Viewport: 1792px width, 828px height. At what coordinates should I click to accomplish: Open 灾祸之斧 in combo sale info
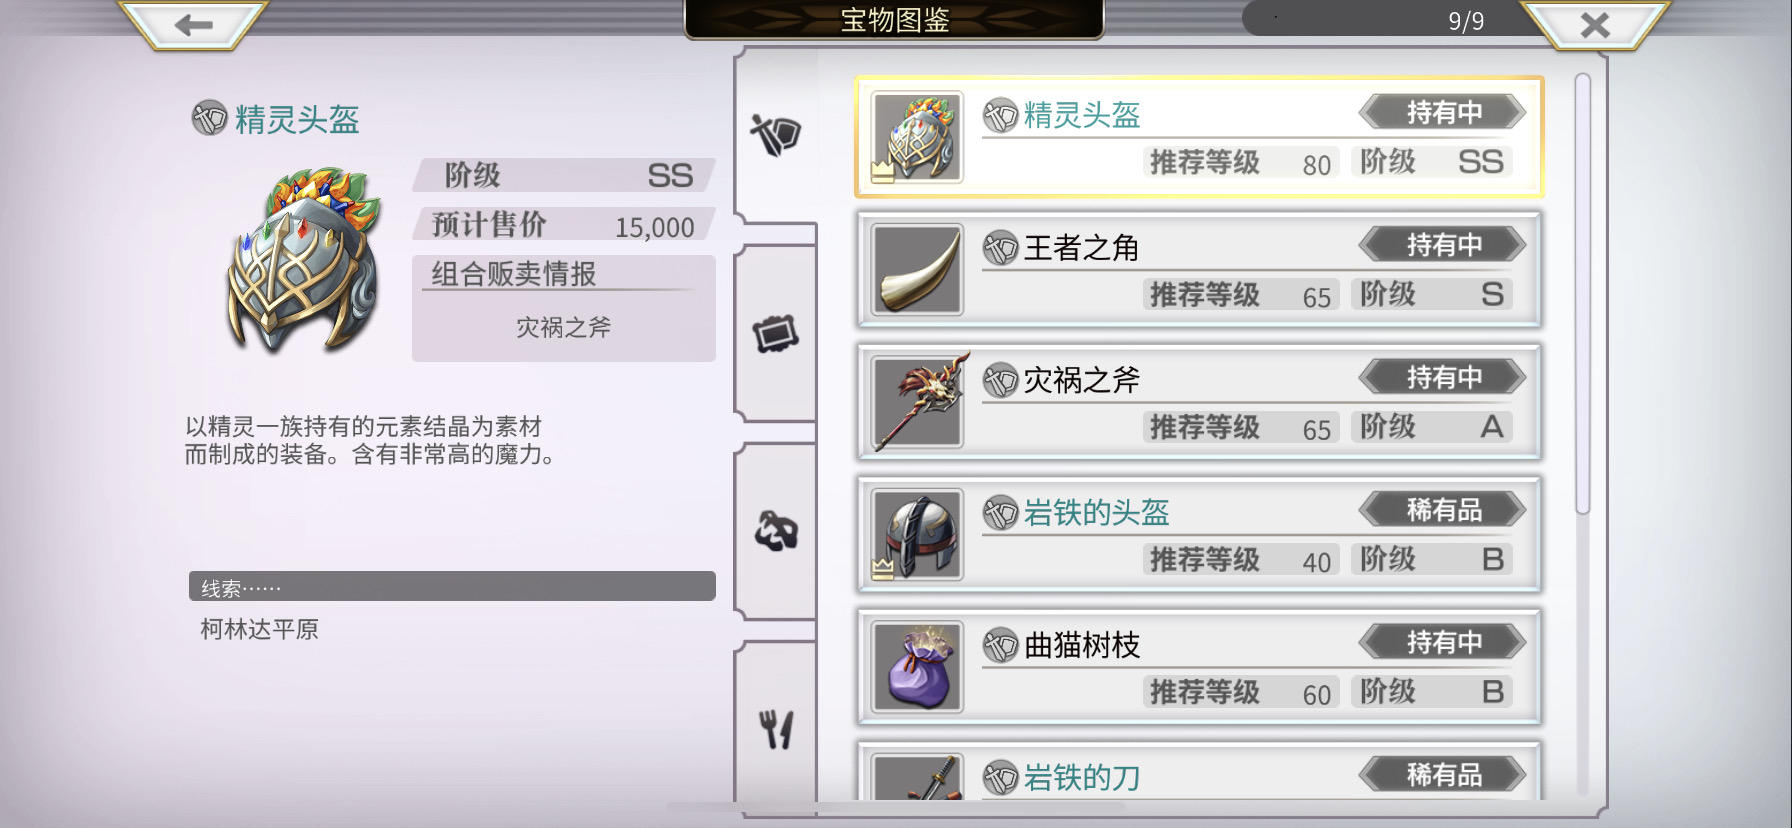[x=563, y=327]
